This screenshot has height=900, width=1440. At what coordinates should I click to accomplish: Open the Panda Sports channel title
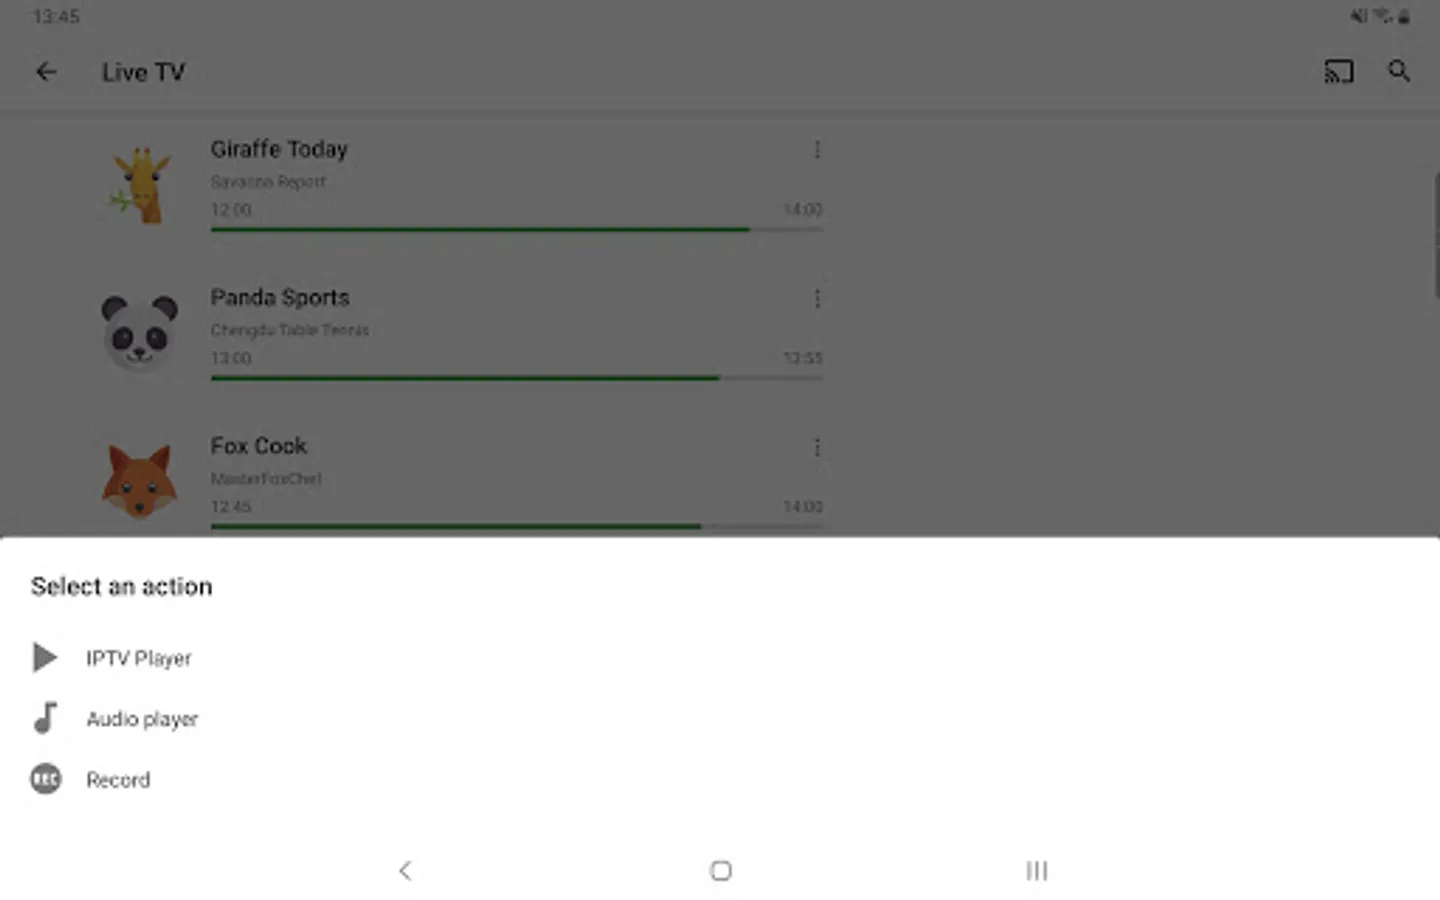[x=280, y=298]
